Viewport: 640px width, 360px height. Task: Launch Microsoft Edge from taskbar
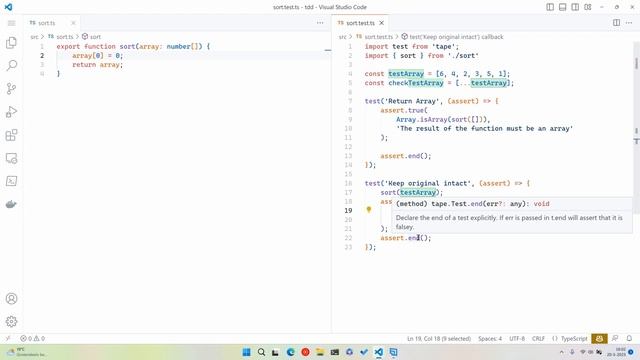tap(291, 352)
